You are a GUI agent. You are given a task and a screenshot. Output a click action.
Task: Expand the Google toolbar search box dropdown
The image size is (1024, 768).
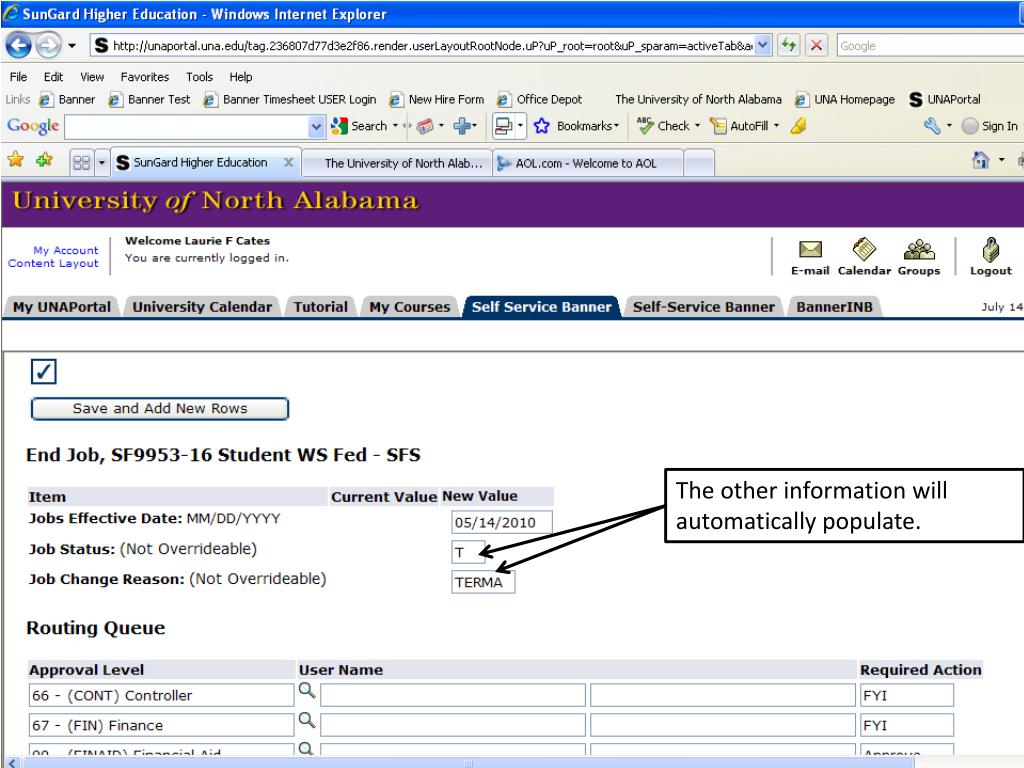[x=316, y=126]
